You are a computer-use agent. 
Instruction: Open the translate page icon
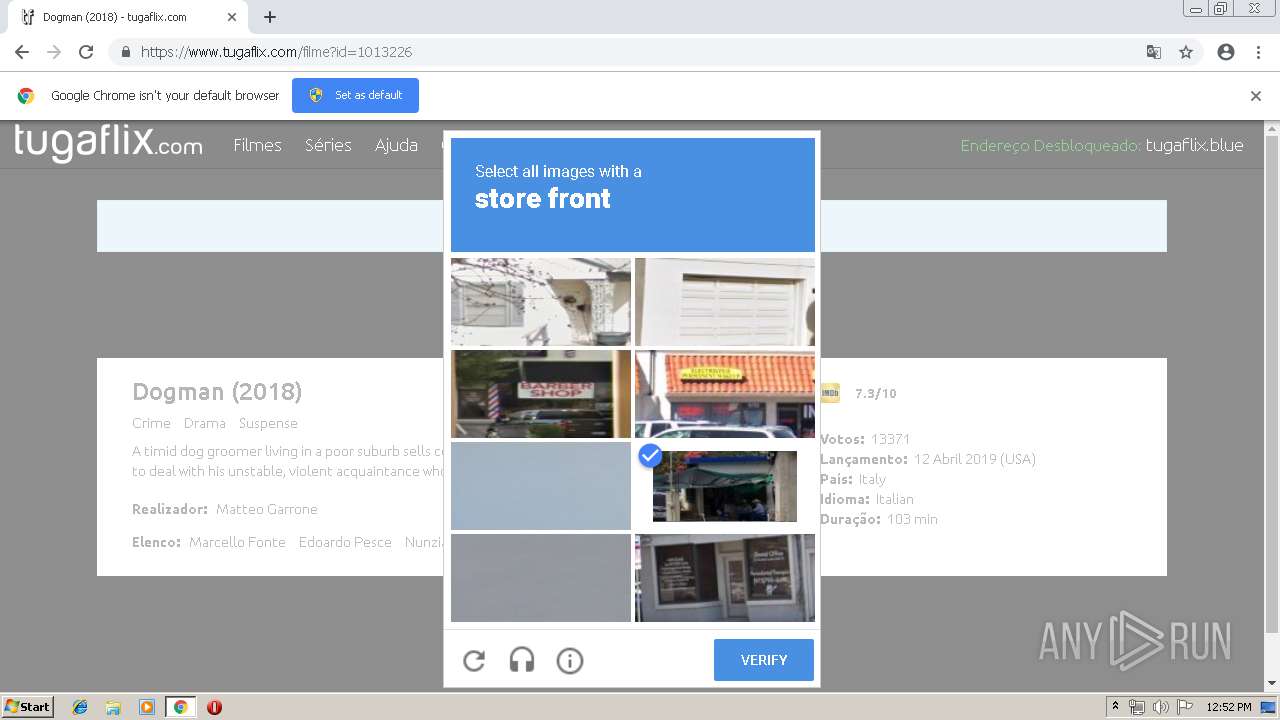pyautogui.click(x=1154, y=52)
